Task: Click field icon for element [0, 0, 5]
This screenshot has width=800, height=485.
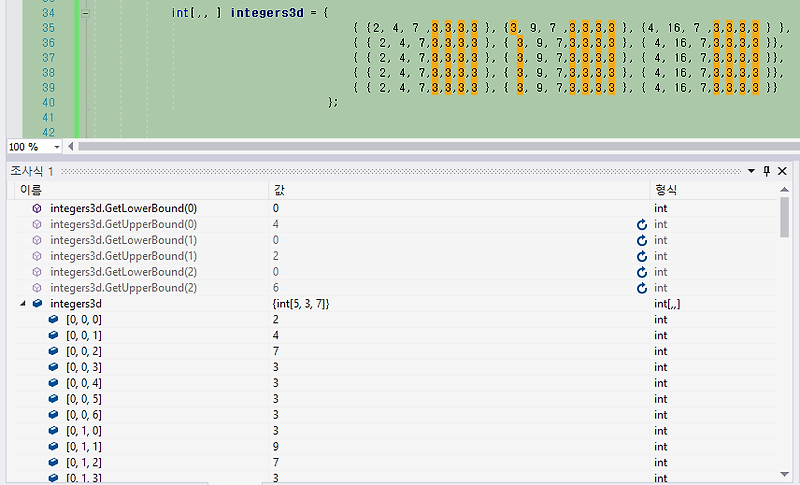Action: click(x=53, y=398)
